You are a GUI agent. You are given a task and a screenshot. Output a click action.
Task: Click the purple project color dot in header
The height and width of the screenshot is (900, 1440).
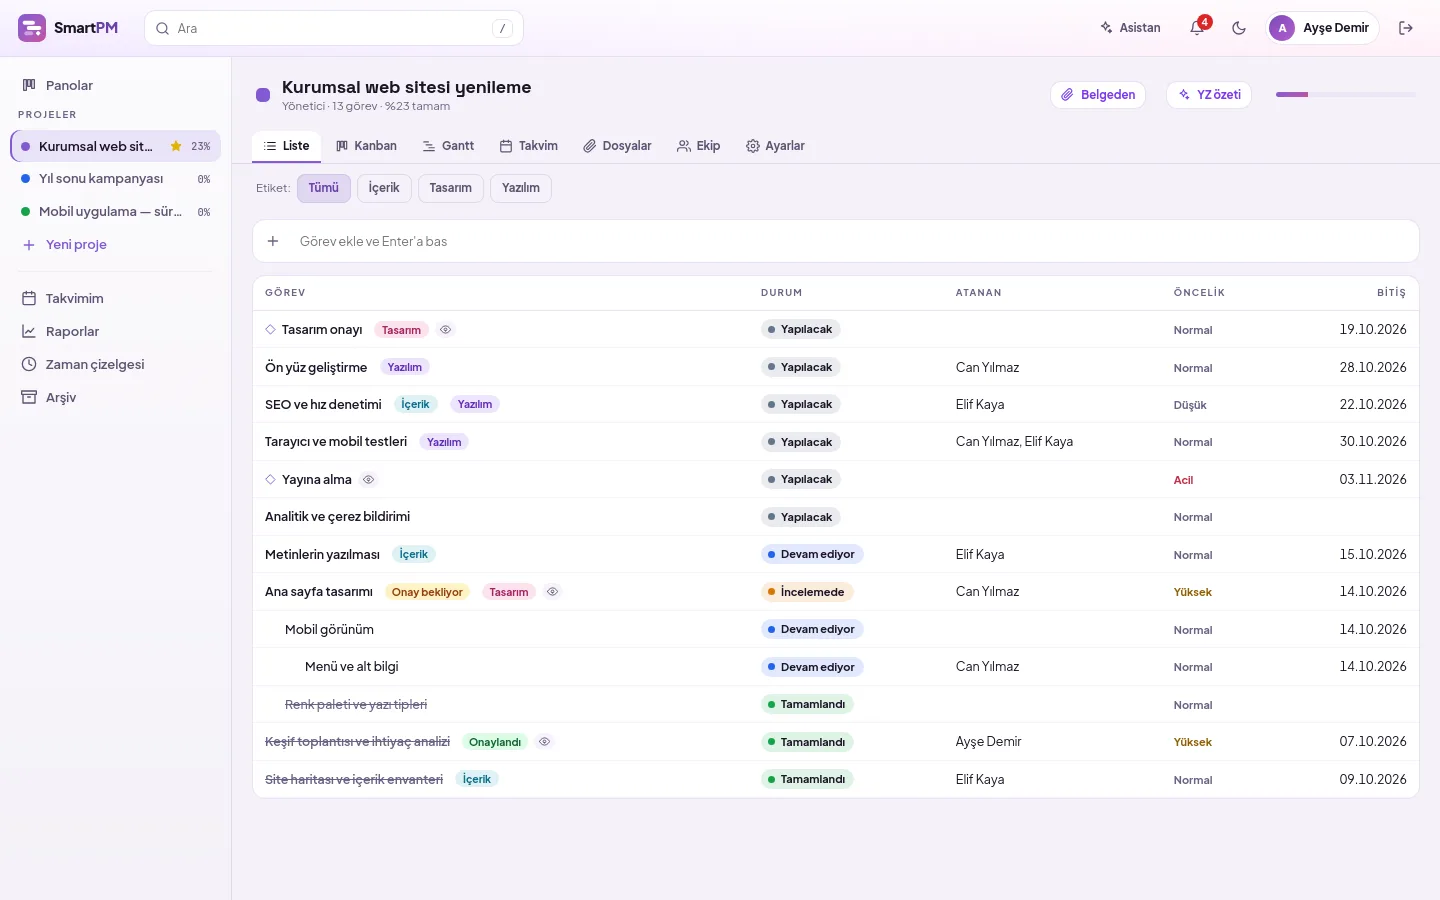click(x=263, y=95)
